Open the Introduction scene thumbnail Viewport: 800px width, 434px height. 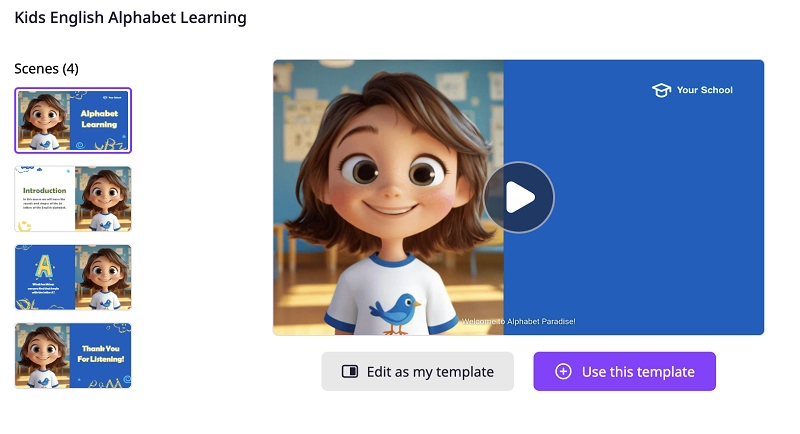[73, 198]
